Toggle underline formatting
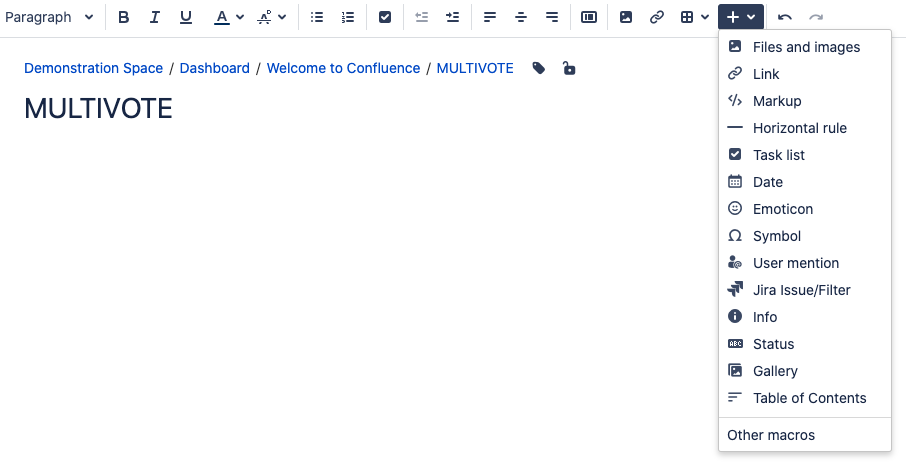906x466 pixels. click(x=186, y=17)
